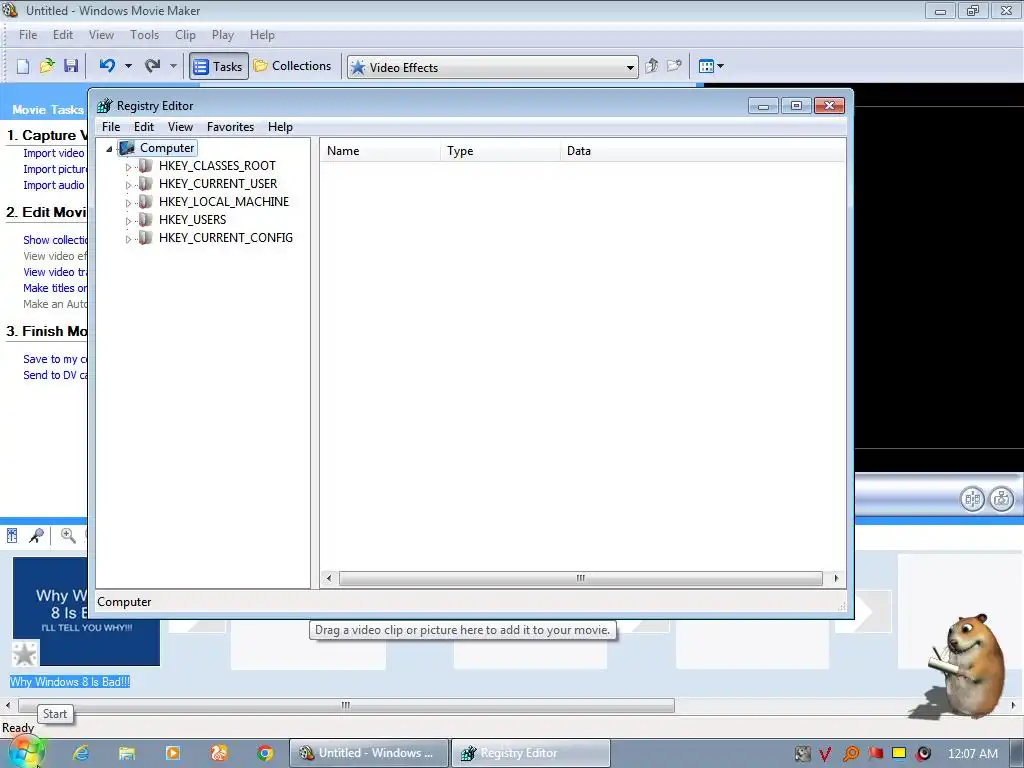The height and width of the screenshot is (768, 1024).
Task: Select the HKEY_CURRENT_CONFIG tree item
Action: pos(226,238)
